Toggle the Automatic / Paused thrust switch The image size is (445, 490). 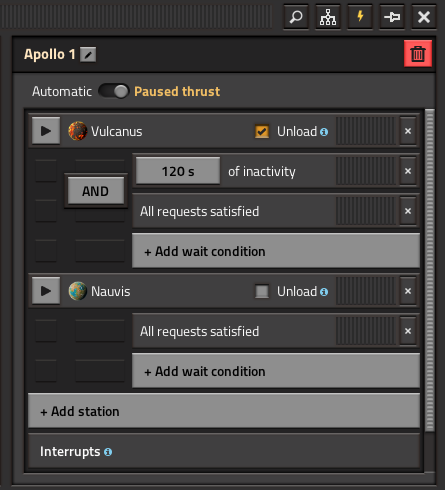(x=114, y=91)
